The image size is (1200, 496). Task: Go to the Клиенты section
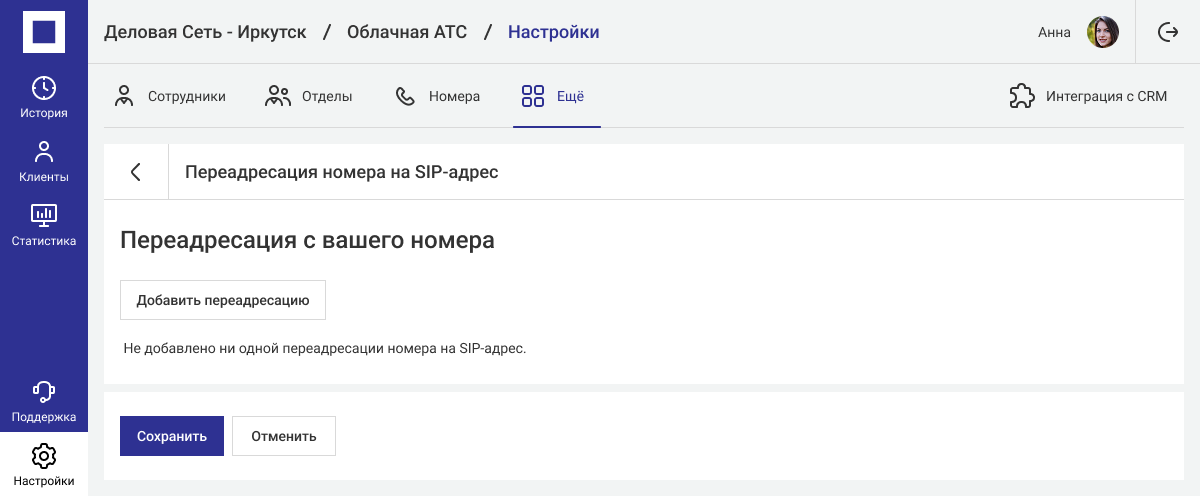click(44, 162)
